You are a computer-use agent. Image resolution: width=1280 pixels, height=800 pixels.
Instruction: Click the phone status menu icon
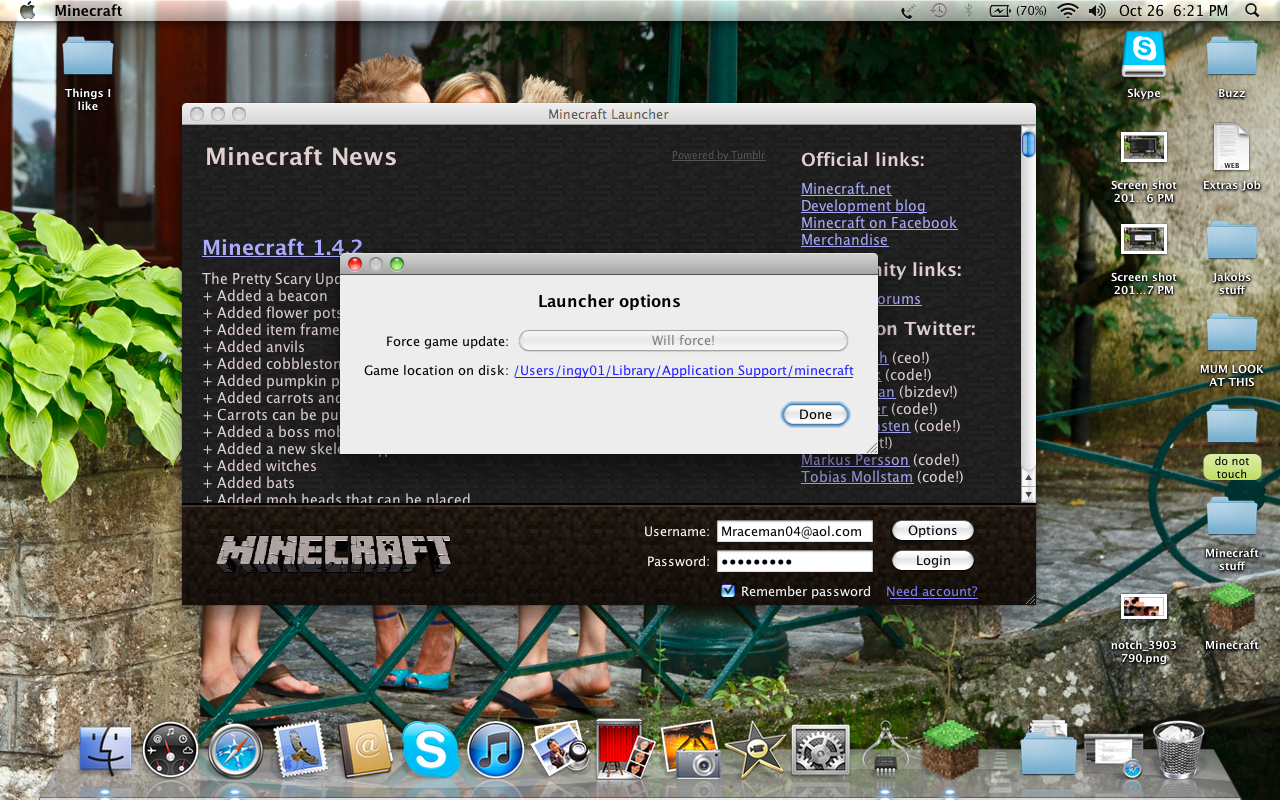(x=908, y=11)
